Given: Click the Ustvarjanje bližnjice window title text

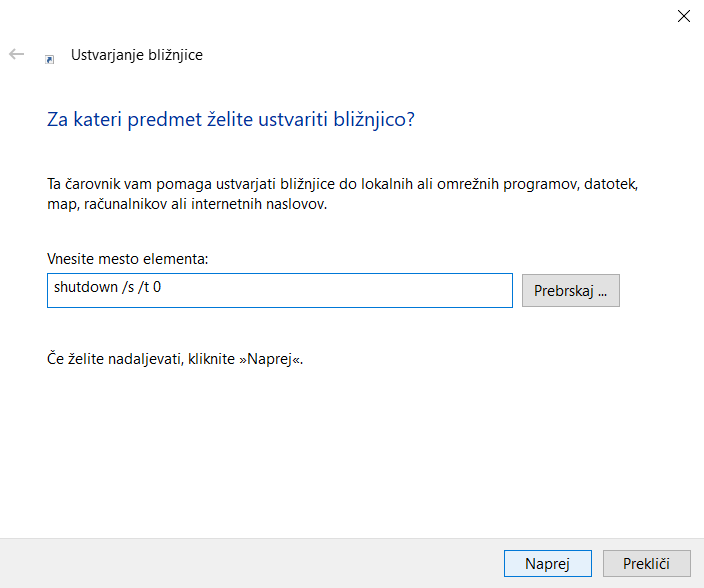Looking at the screenshot, I should click(136, 55).
